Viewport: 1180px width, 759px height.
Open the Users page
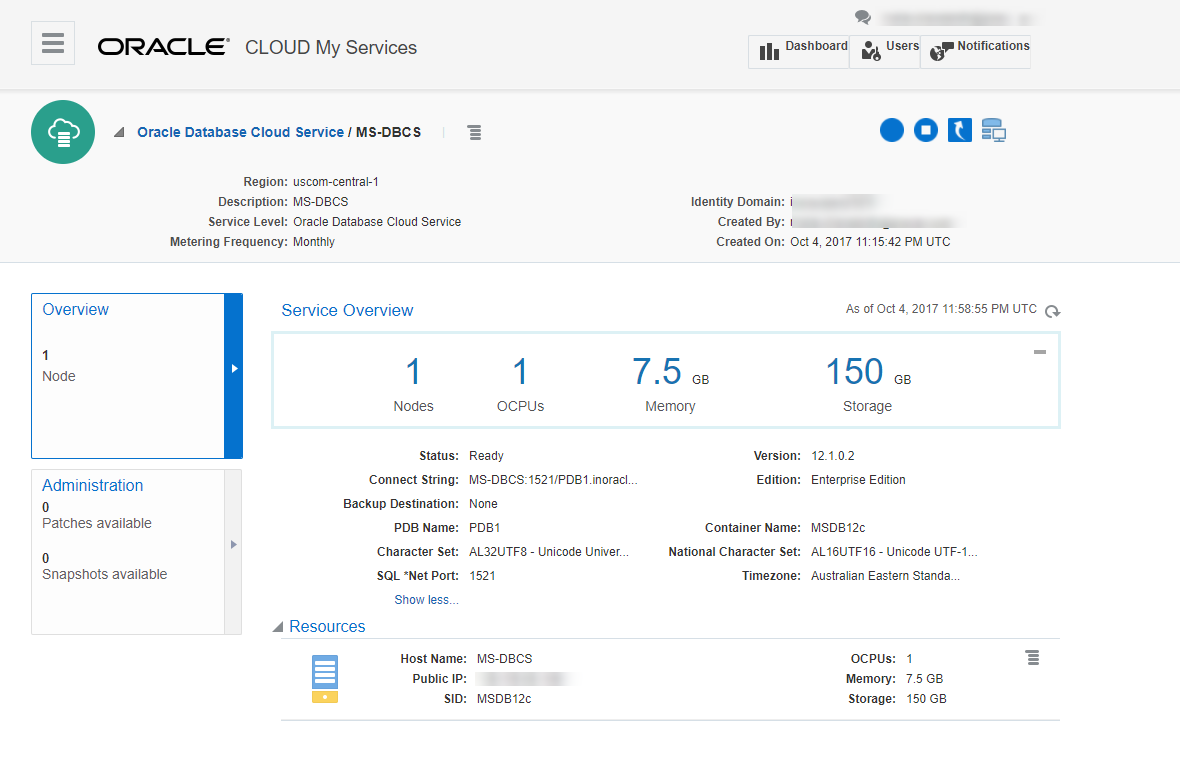tap(884, 51)
